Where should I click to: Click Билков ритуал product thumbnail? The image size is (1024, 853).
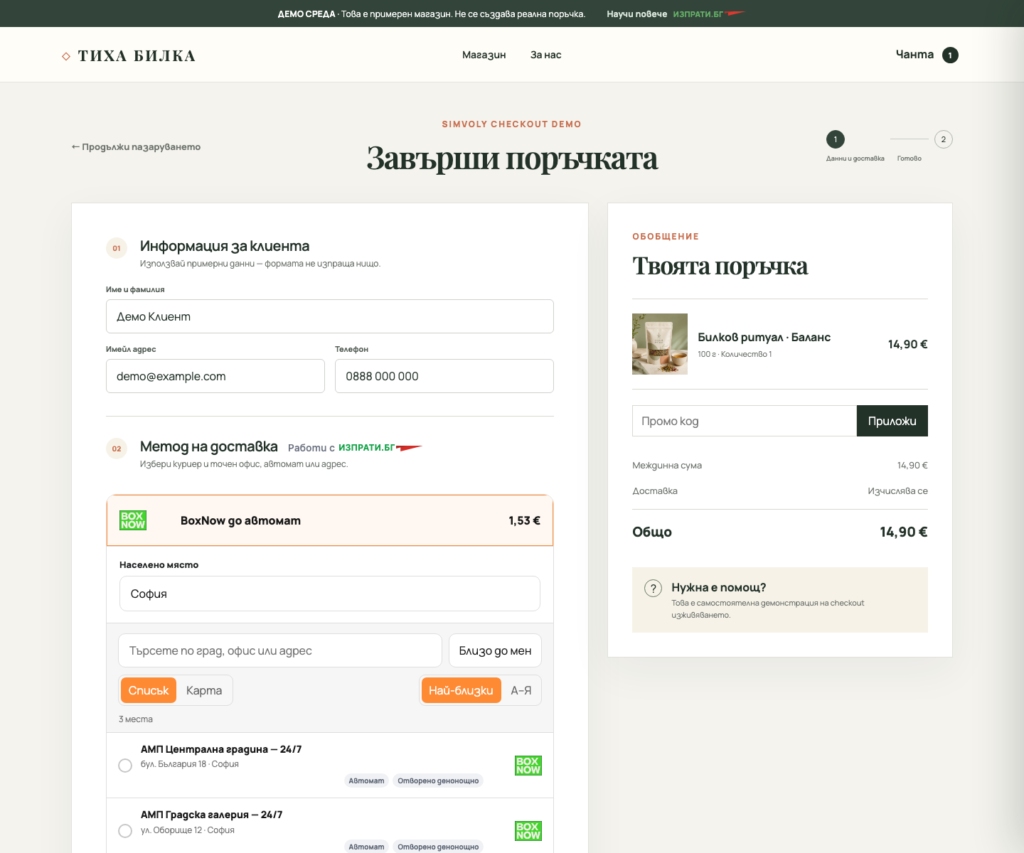pos(660,344)
